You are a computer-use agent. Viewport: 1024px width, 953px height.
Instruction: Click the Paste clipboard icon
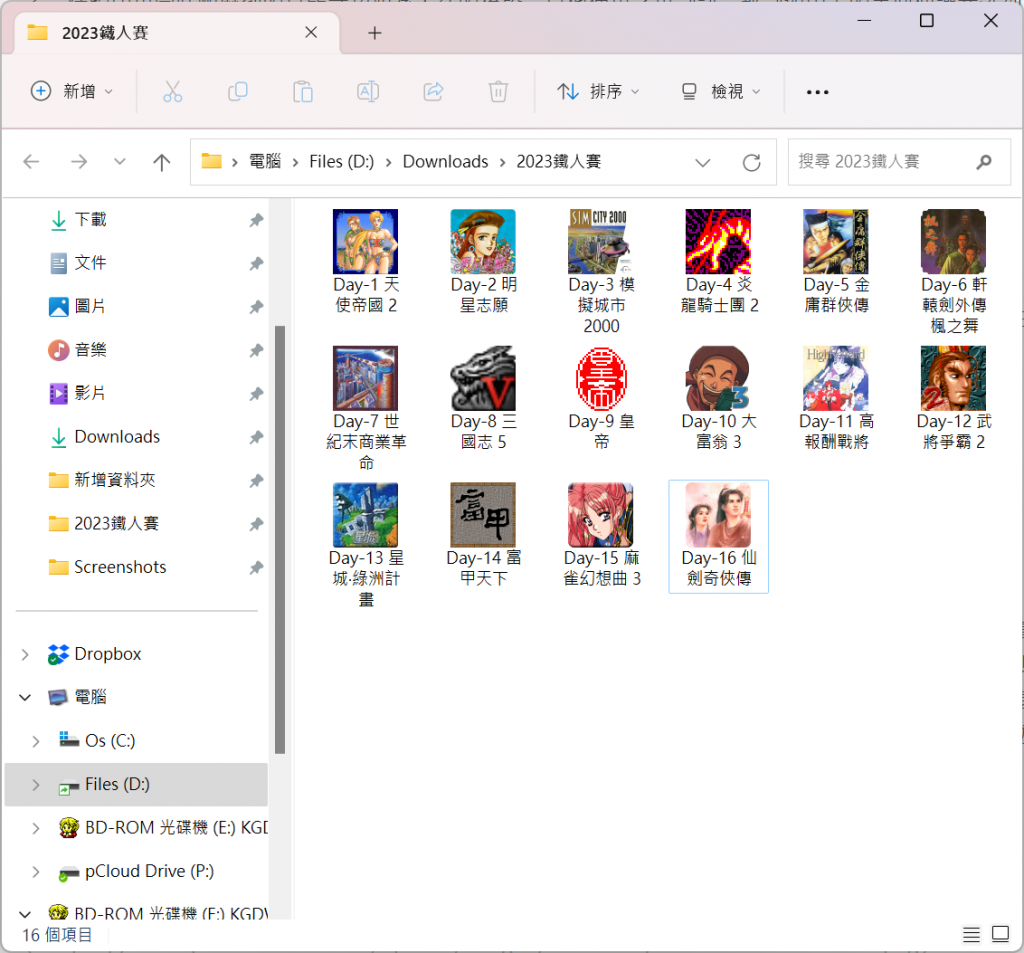pyautogui.click(x=303, y=91)
